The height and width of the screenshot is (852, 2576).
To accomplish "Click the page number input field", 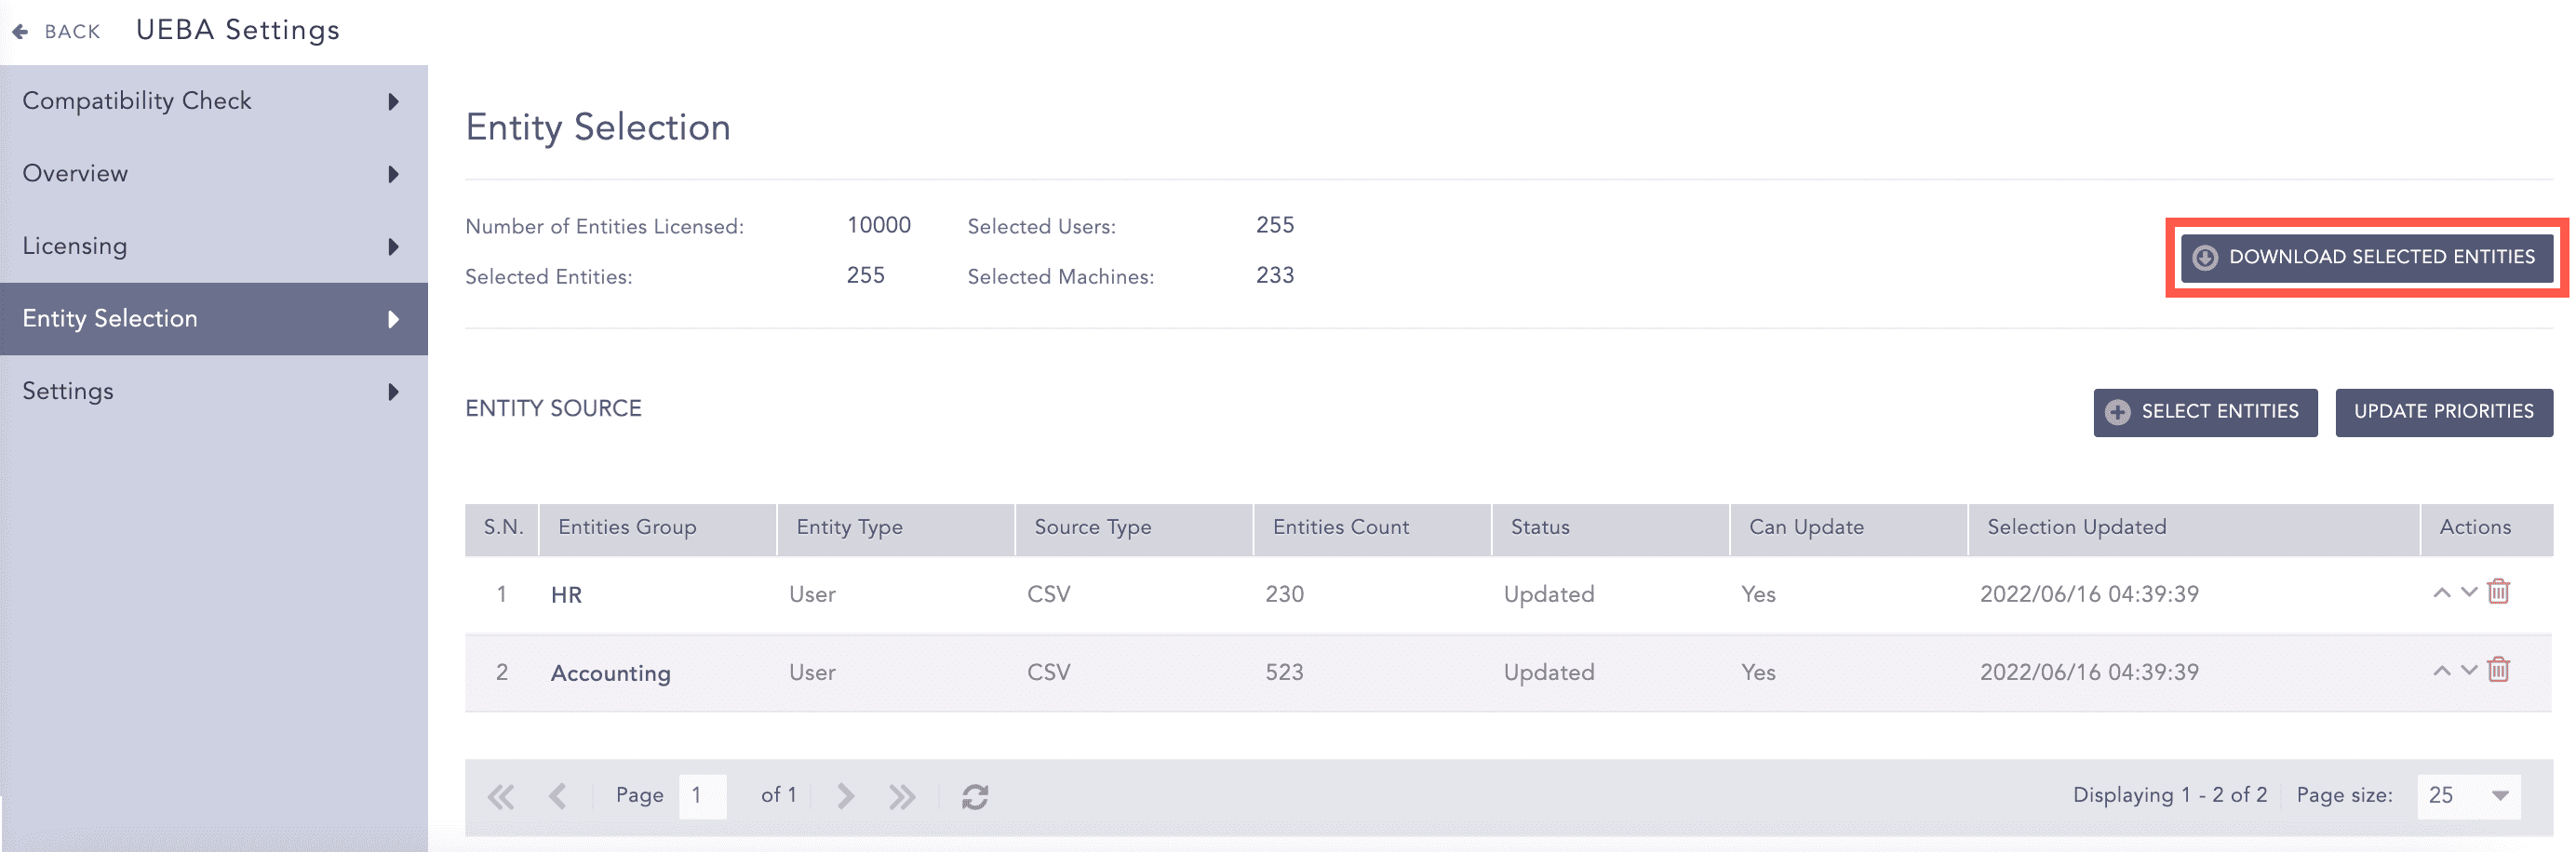I will 701,795.
